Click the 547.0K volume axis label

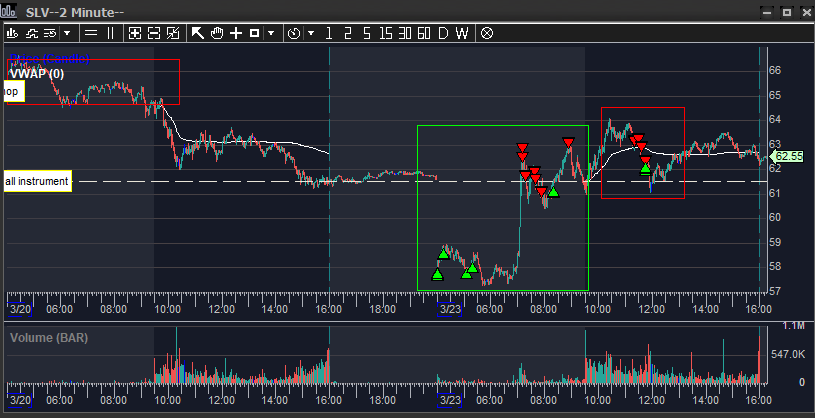[x=788, y=355]
